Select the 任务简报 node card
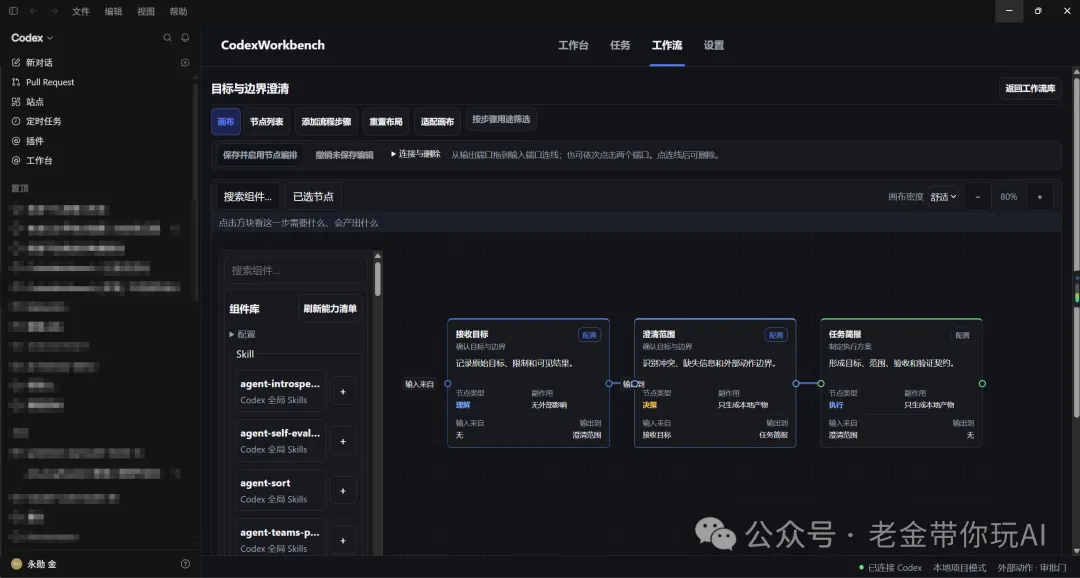This screenshot has height=578, width=1080. pos(902,383)
